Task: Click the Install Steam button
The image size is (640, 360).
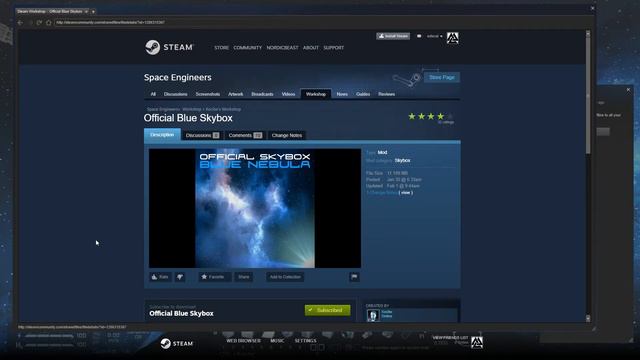Action: coord(393,36)
